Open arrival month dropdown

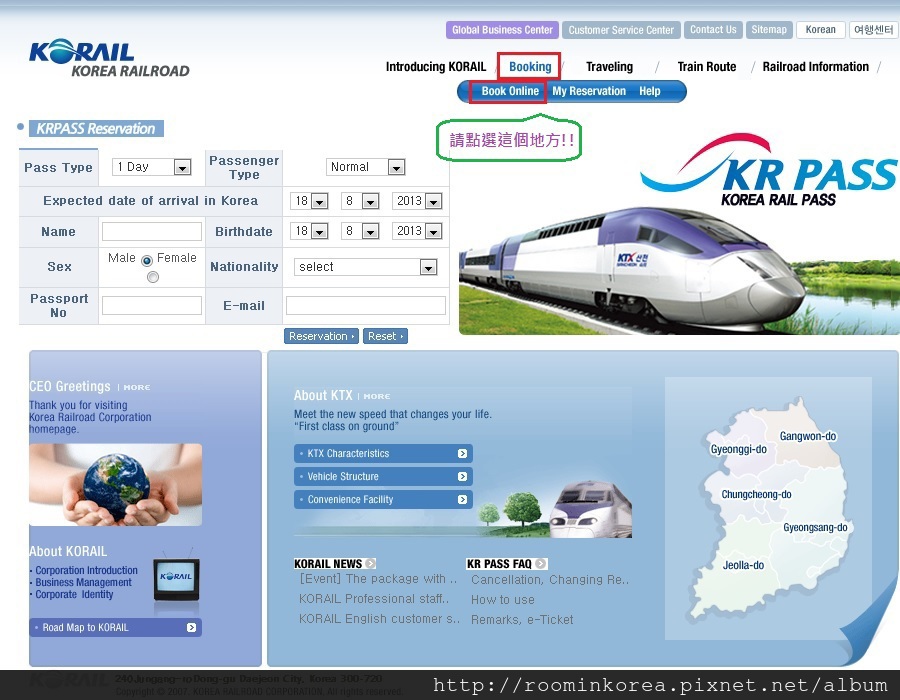pyautogui.click(x=360, y=201)
